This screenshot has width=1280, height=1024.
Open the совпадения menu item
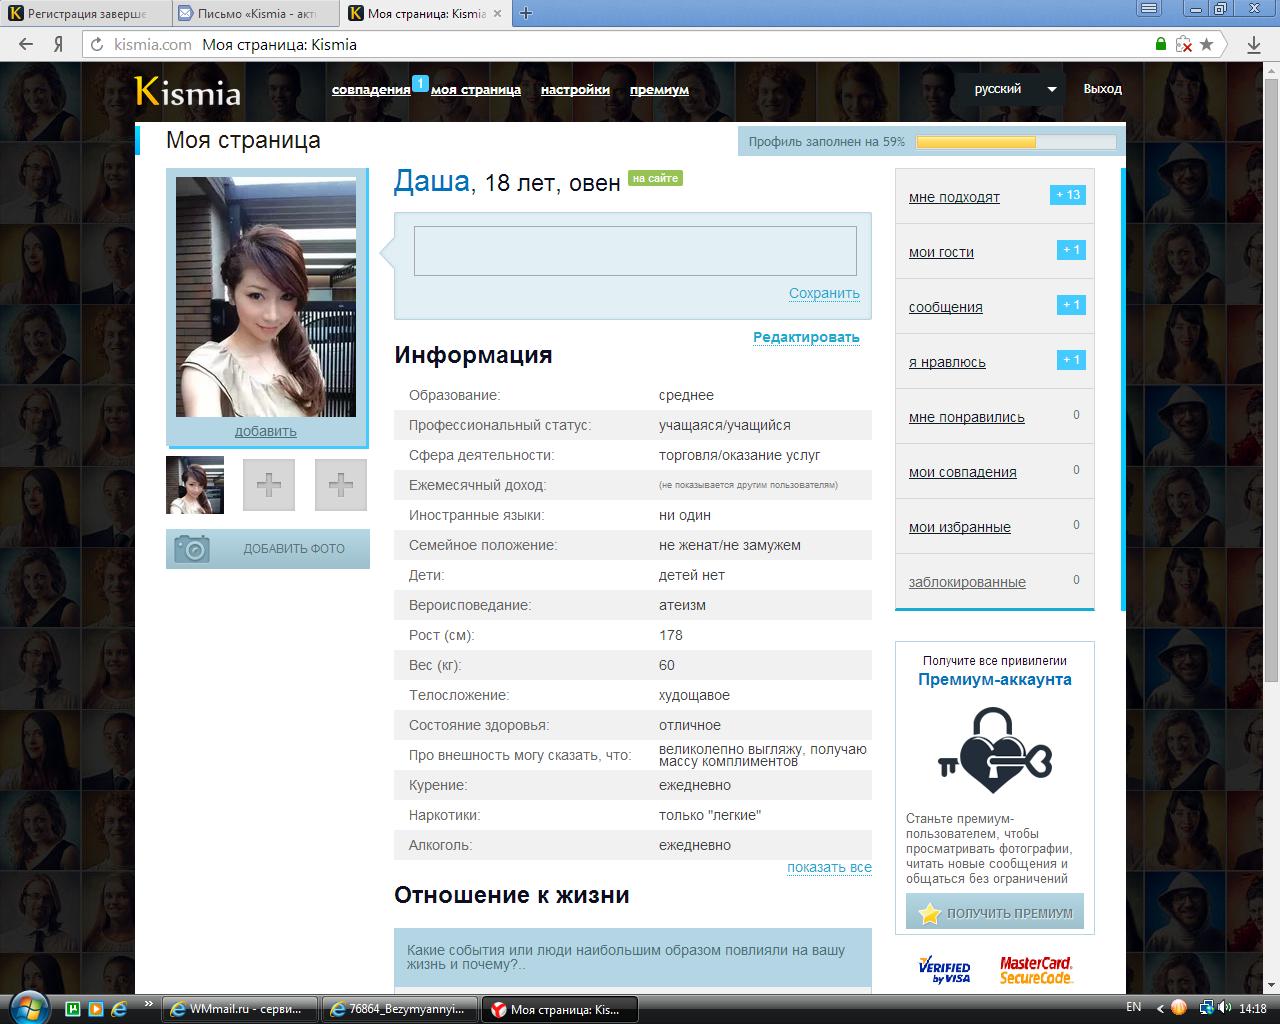[371, 89]
